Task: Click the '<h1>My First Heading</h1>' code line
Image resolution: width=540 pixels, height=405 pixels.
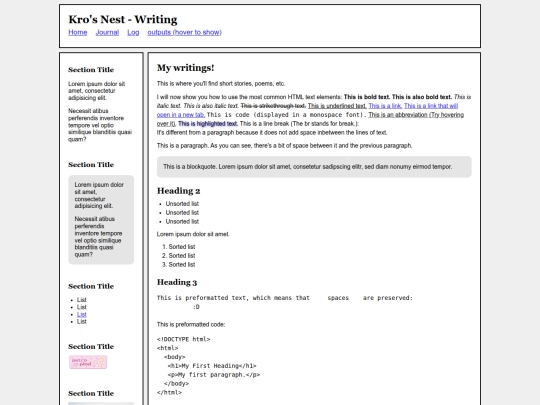Action: point(212,366)
